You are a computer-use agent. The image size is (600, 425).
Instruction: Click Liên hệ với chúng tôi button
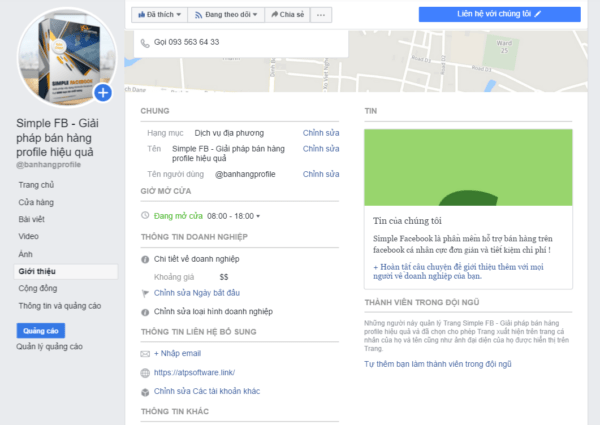coord(499,14)
